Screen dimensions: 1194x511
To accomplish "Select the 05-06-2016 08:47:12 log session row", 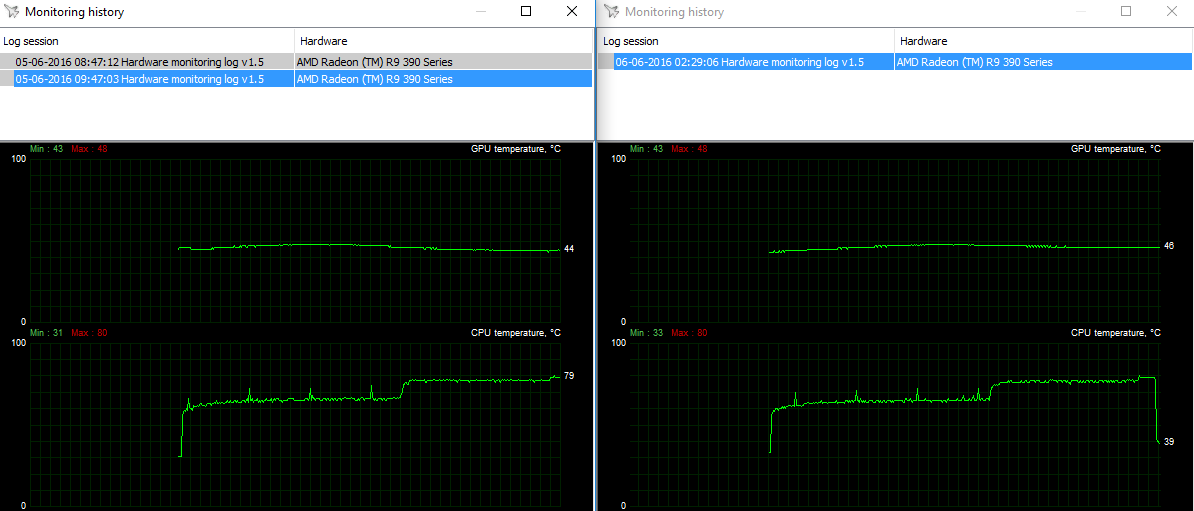I will coord(296,60).
